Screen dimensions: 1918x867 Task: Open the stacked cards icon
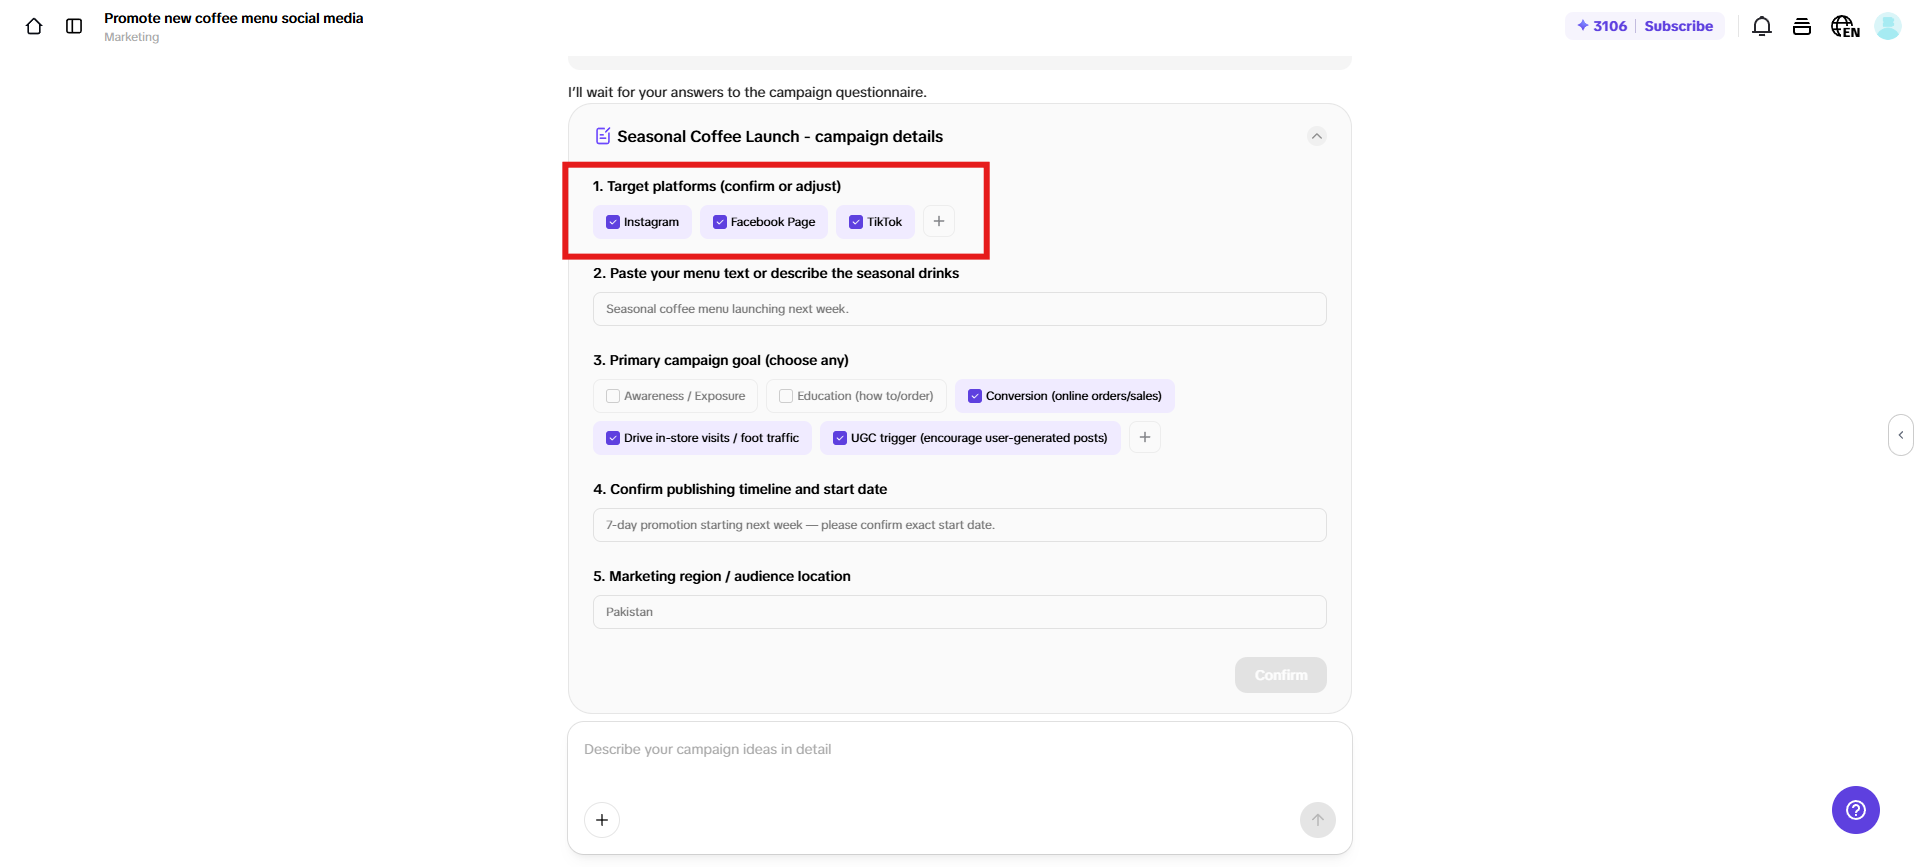[1801, 27]
